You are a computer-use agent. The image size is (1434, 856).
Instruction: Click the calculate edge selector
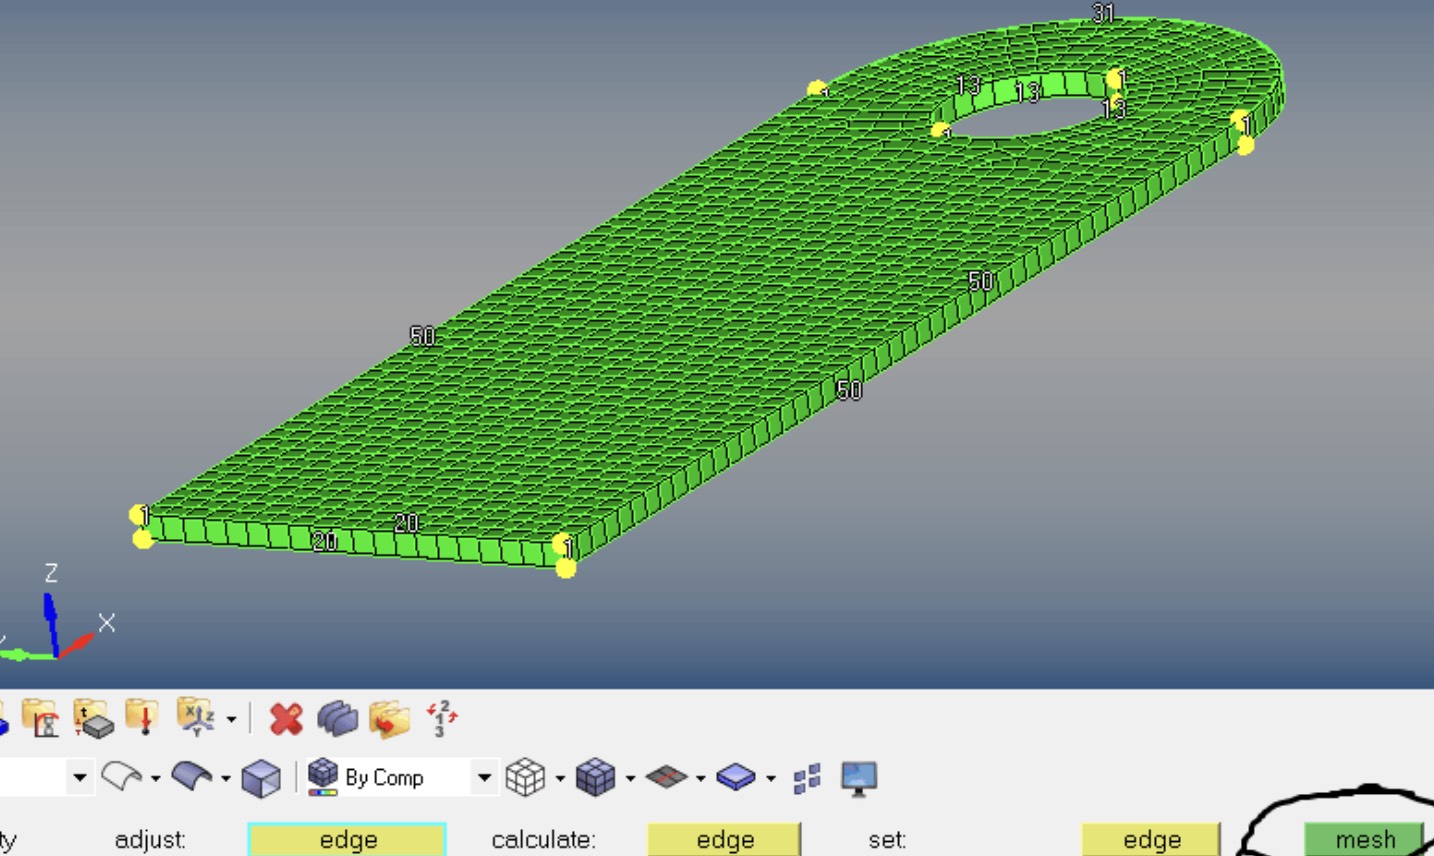coord(725,840)
